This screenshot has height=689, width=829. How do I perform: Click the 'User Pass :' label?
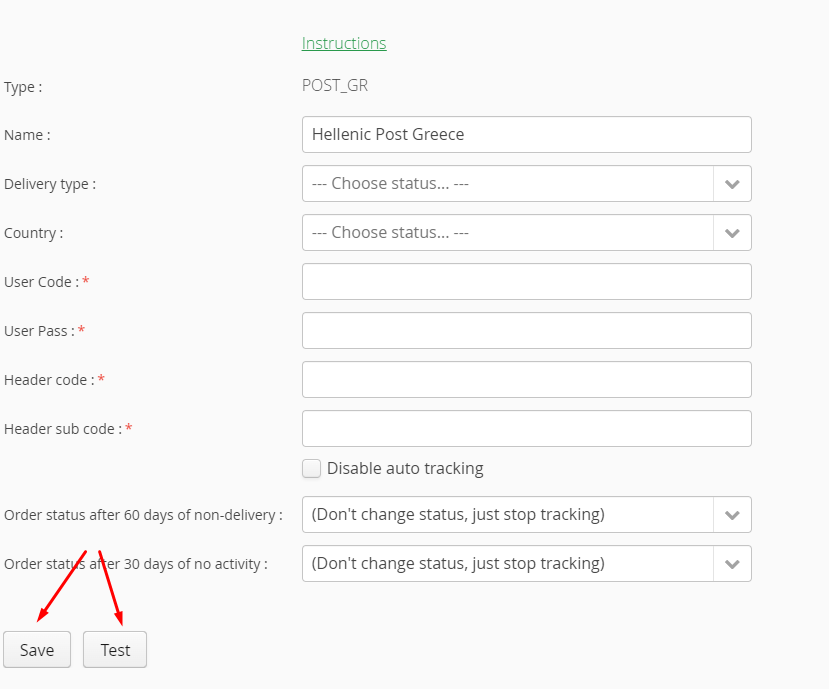(40, 331)
